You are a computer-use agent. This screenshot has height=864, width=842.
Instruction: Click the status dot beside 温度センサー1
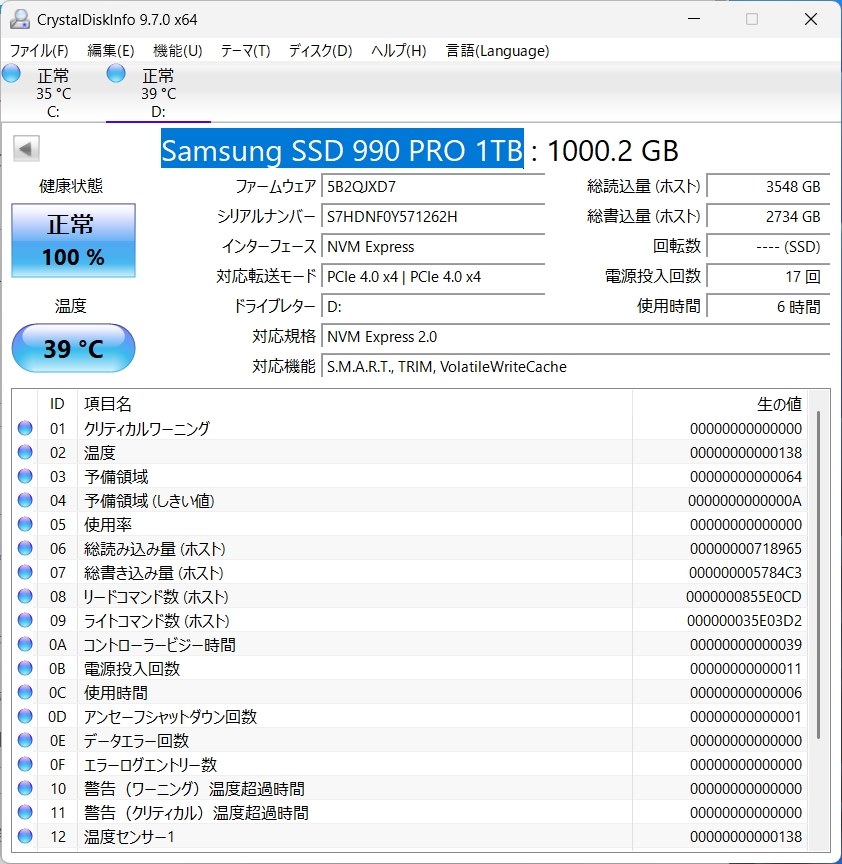(23, 836)
